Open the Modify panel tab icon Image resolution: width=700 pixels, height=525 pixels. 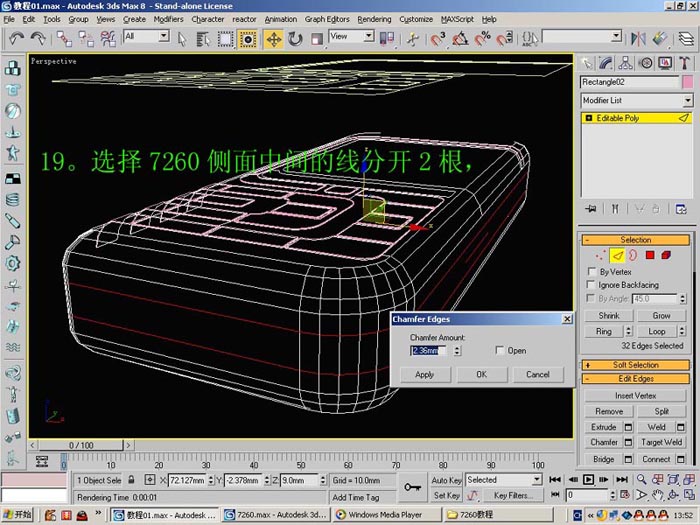[x=605, y=63]
